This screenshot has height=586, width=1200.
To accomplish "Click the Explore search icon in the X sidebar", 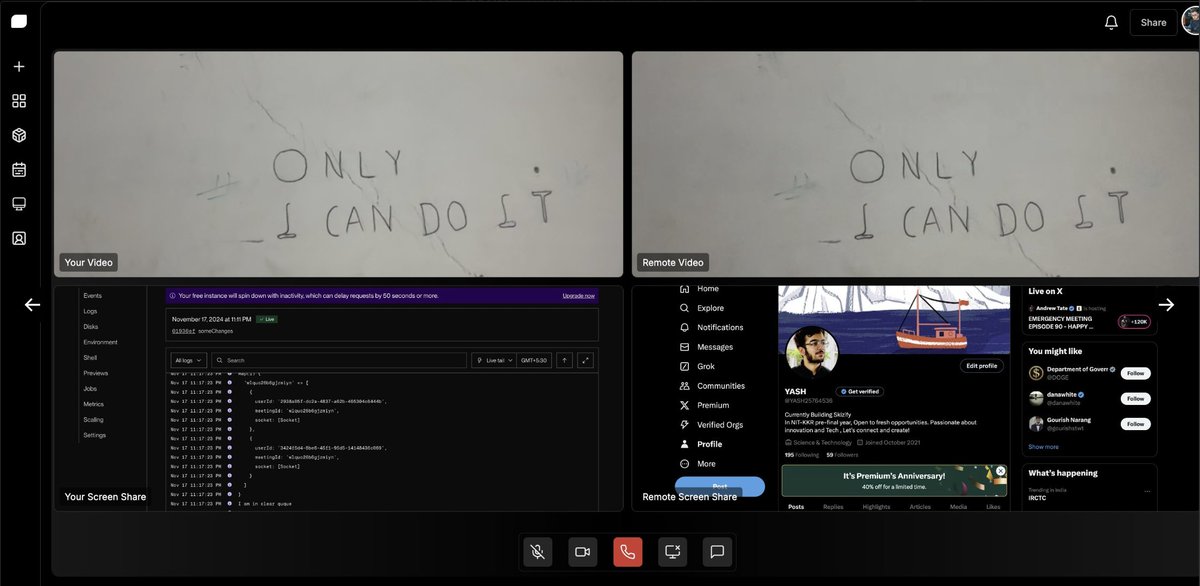I will click(684, 308).
